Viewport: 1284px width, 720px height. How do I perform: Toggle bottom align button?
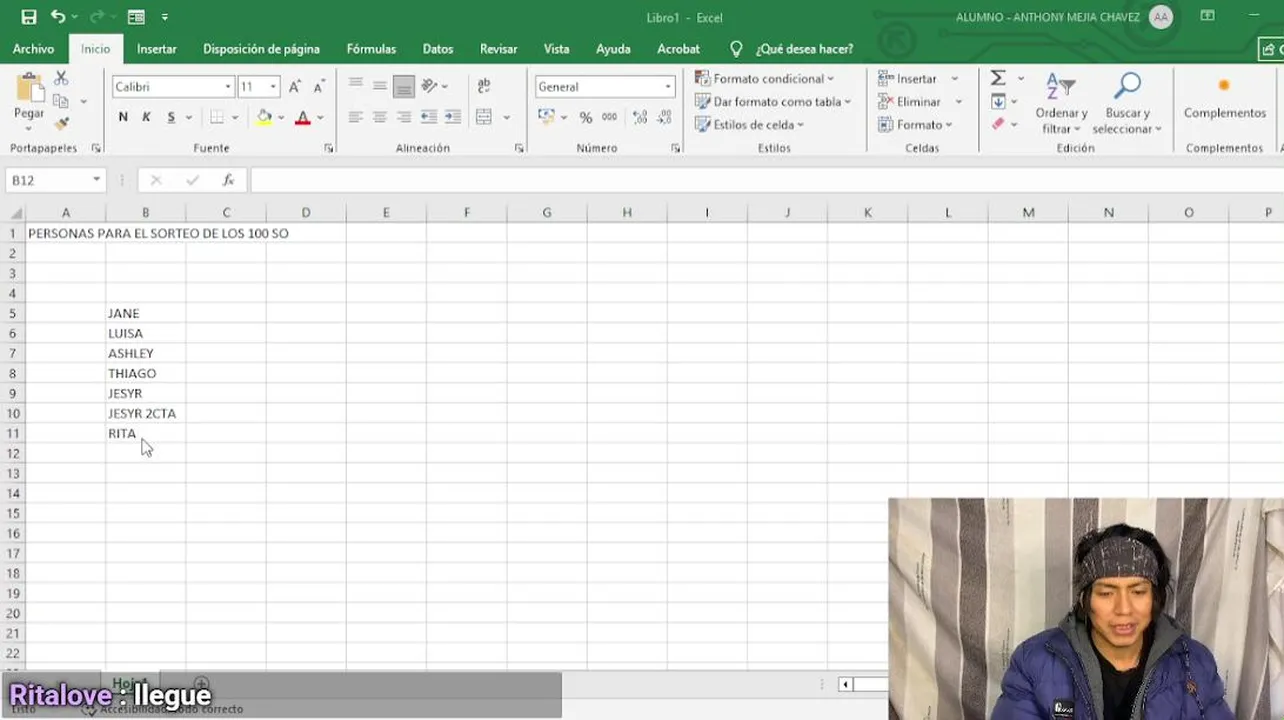coord(404,87)
